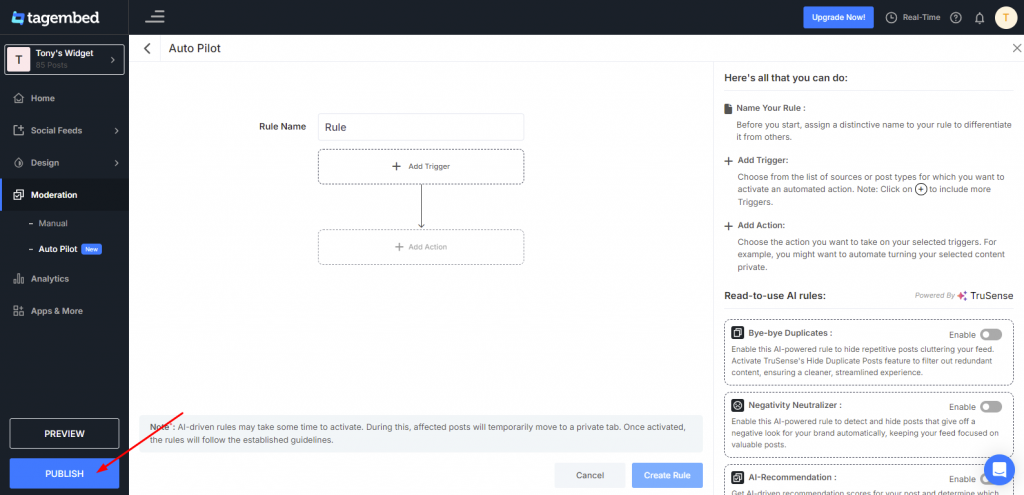Screen dimensions: 1024x495
Task: Expand the Design menu chevron
Action: (117, 163)
